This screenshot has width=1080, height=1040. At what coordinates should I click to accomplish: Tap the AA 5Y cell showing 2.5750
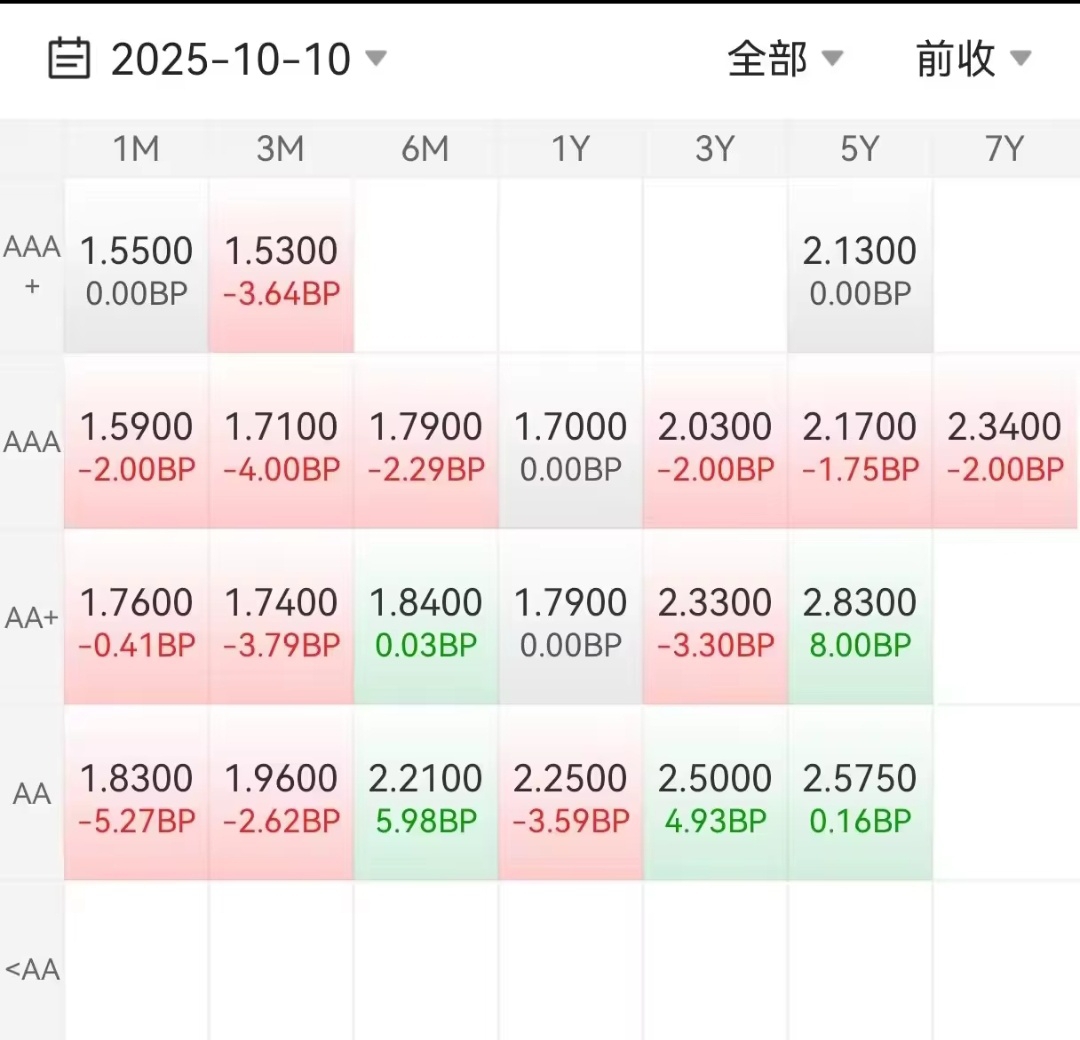[859, 795]
